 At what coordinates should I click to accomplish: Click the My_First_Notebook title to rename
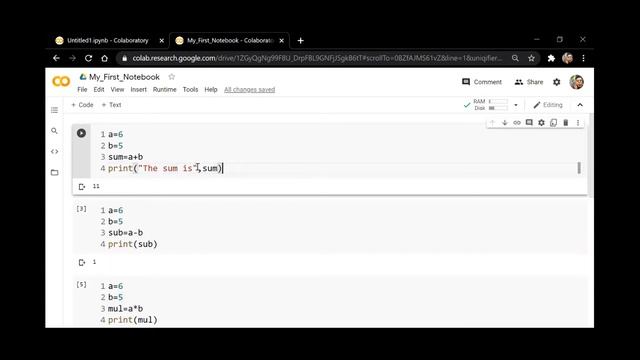click(124, 77)
